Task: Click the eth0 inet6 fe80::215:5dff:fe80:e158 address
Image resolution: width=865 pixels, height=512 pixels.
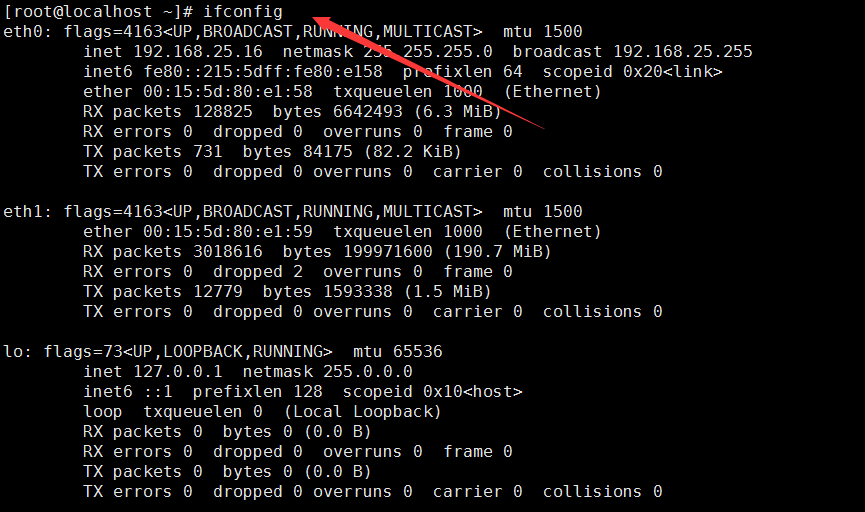Action: pyautogui.click(x=263, y=72)
